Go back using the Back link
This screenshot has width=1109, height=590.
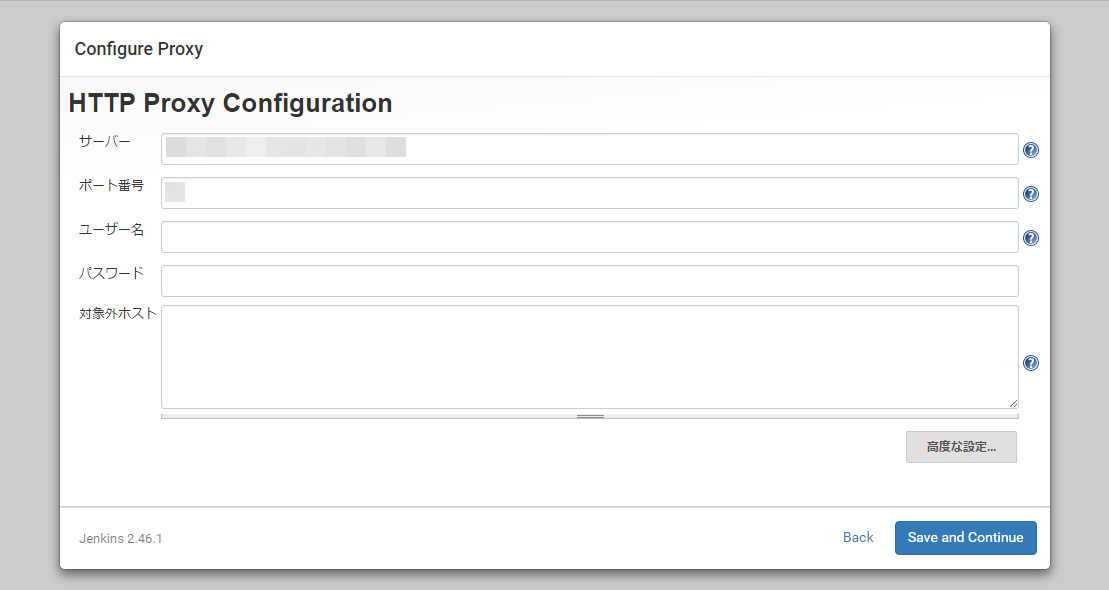[x=858, y=537]
